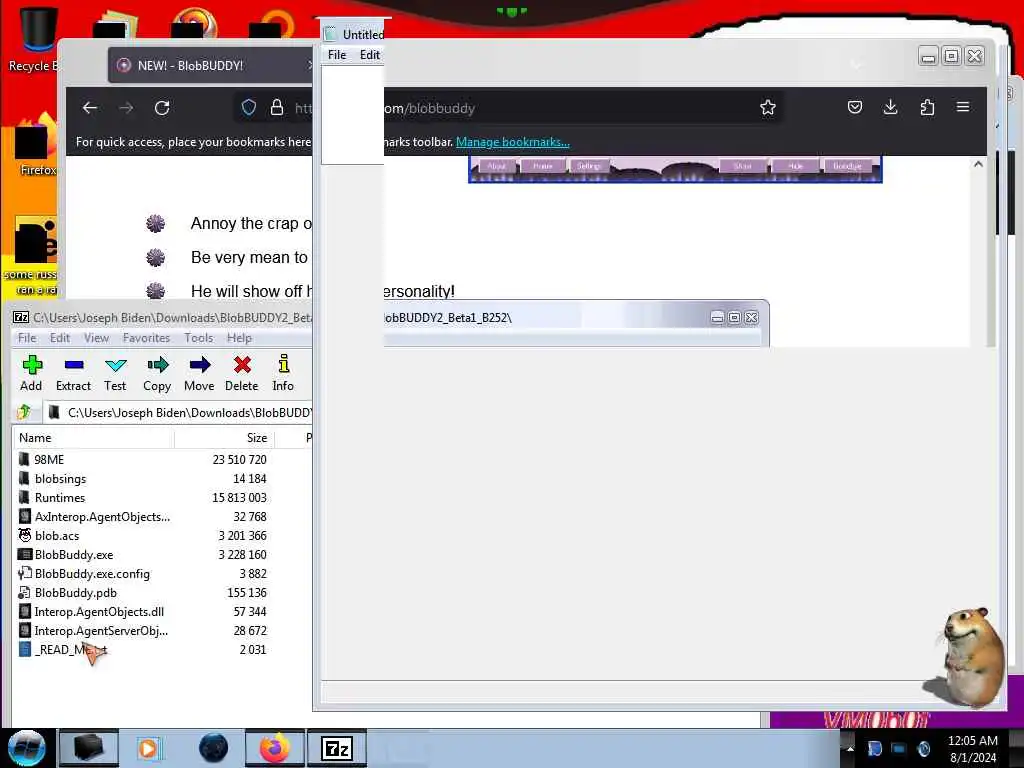Click the Move arrow icon in 7-Zip
1024x768 pixels.
(199, 373)
